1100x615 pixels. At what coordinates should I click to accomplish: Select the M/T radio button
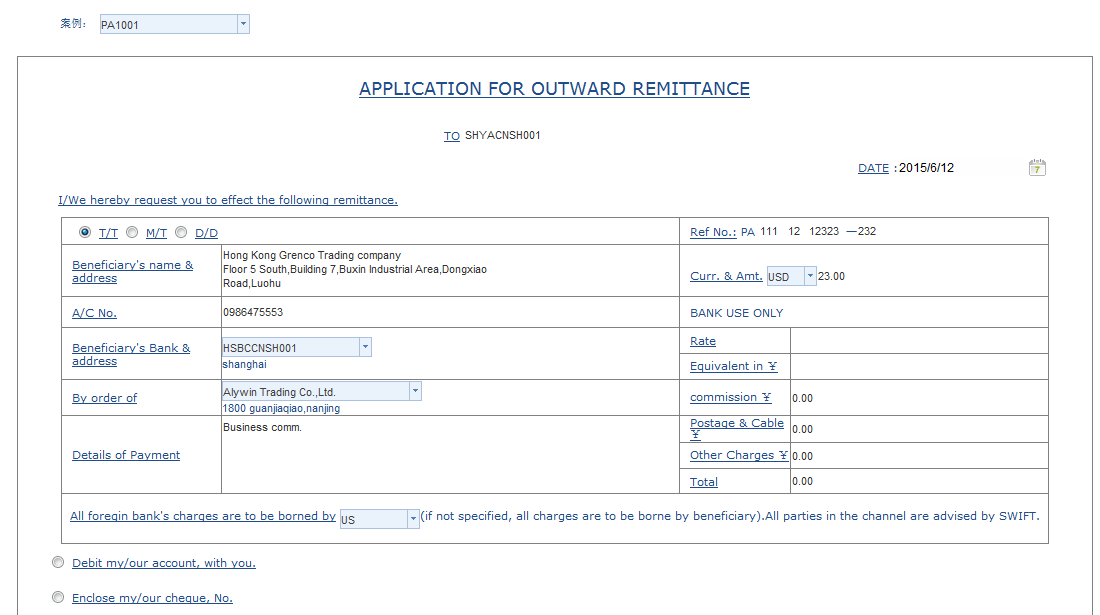pos(132,232)
